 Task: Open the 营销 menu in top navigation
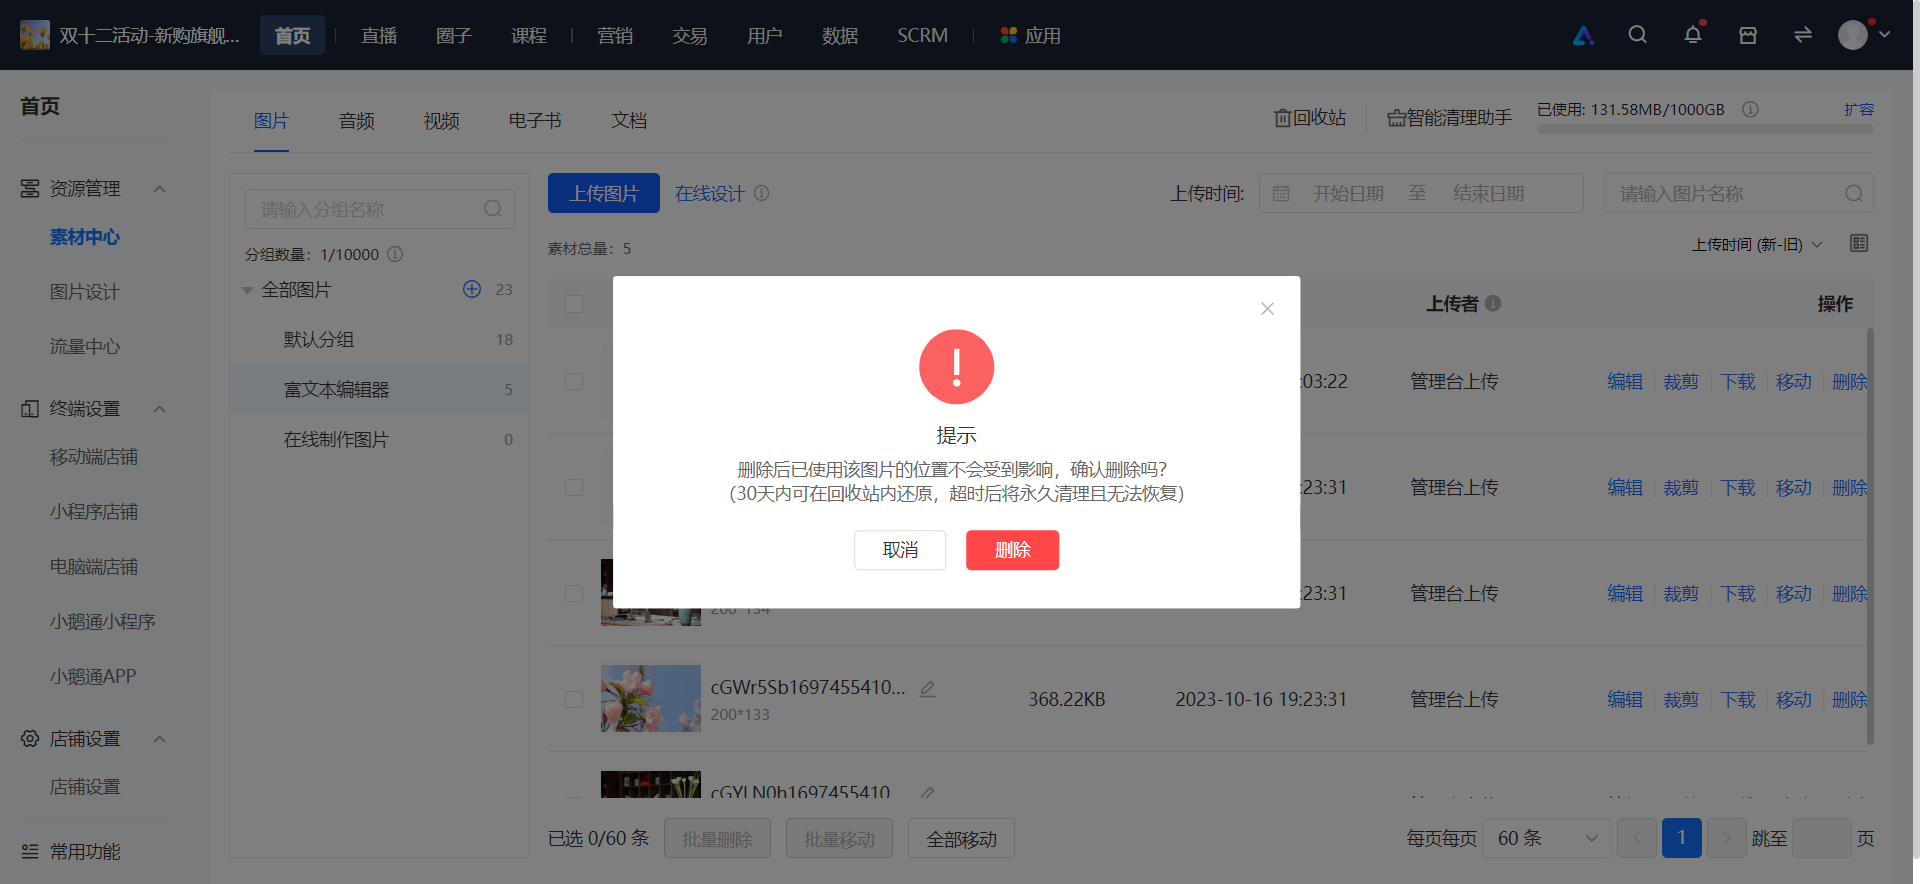(615, 36)
